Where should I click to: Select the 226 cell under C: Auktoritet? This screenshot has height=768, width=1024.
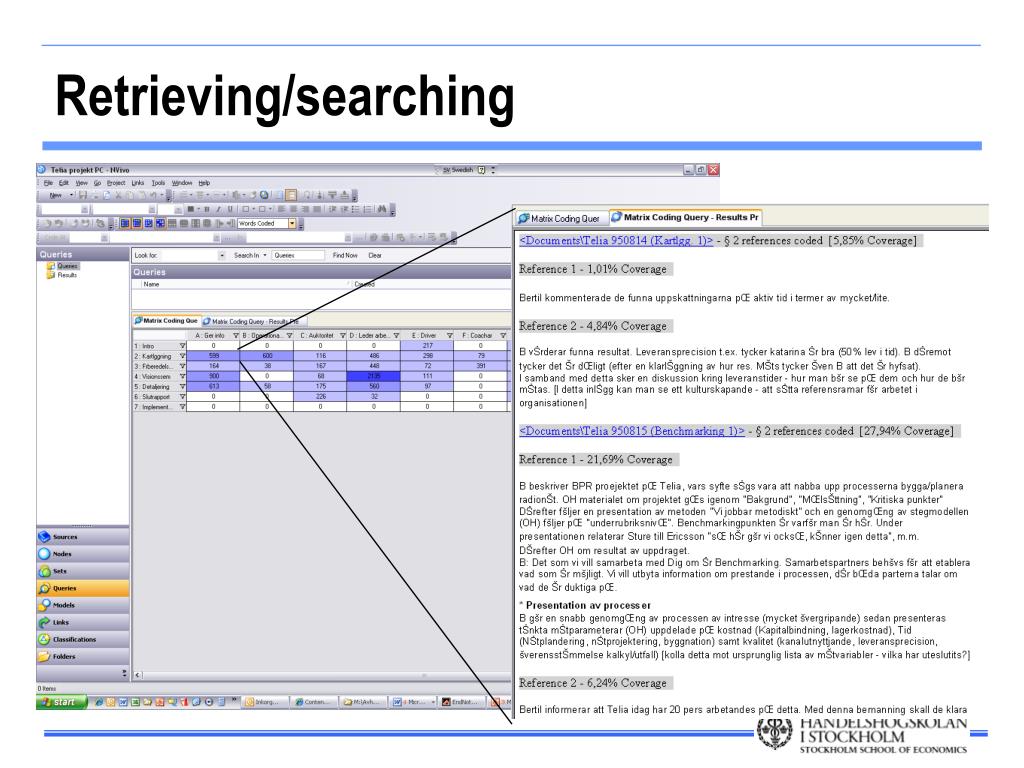(x=320, y=396)
